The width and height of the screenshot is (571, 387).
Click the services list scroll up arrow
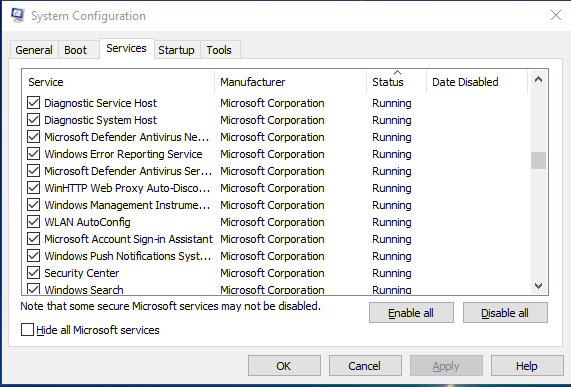538,79
